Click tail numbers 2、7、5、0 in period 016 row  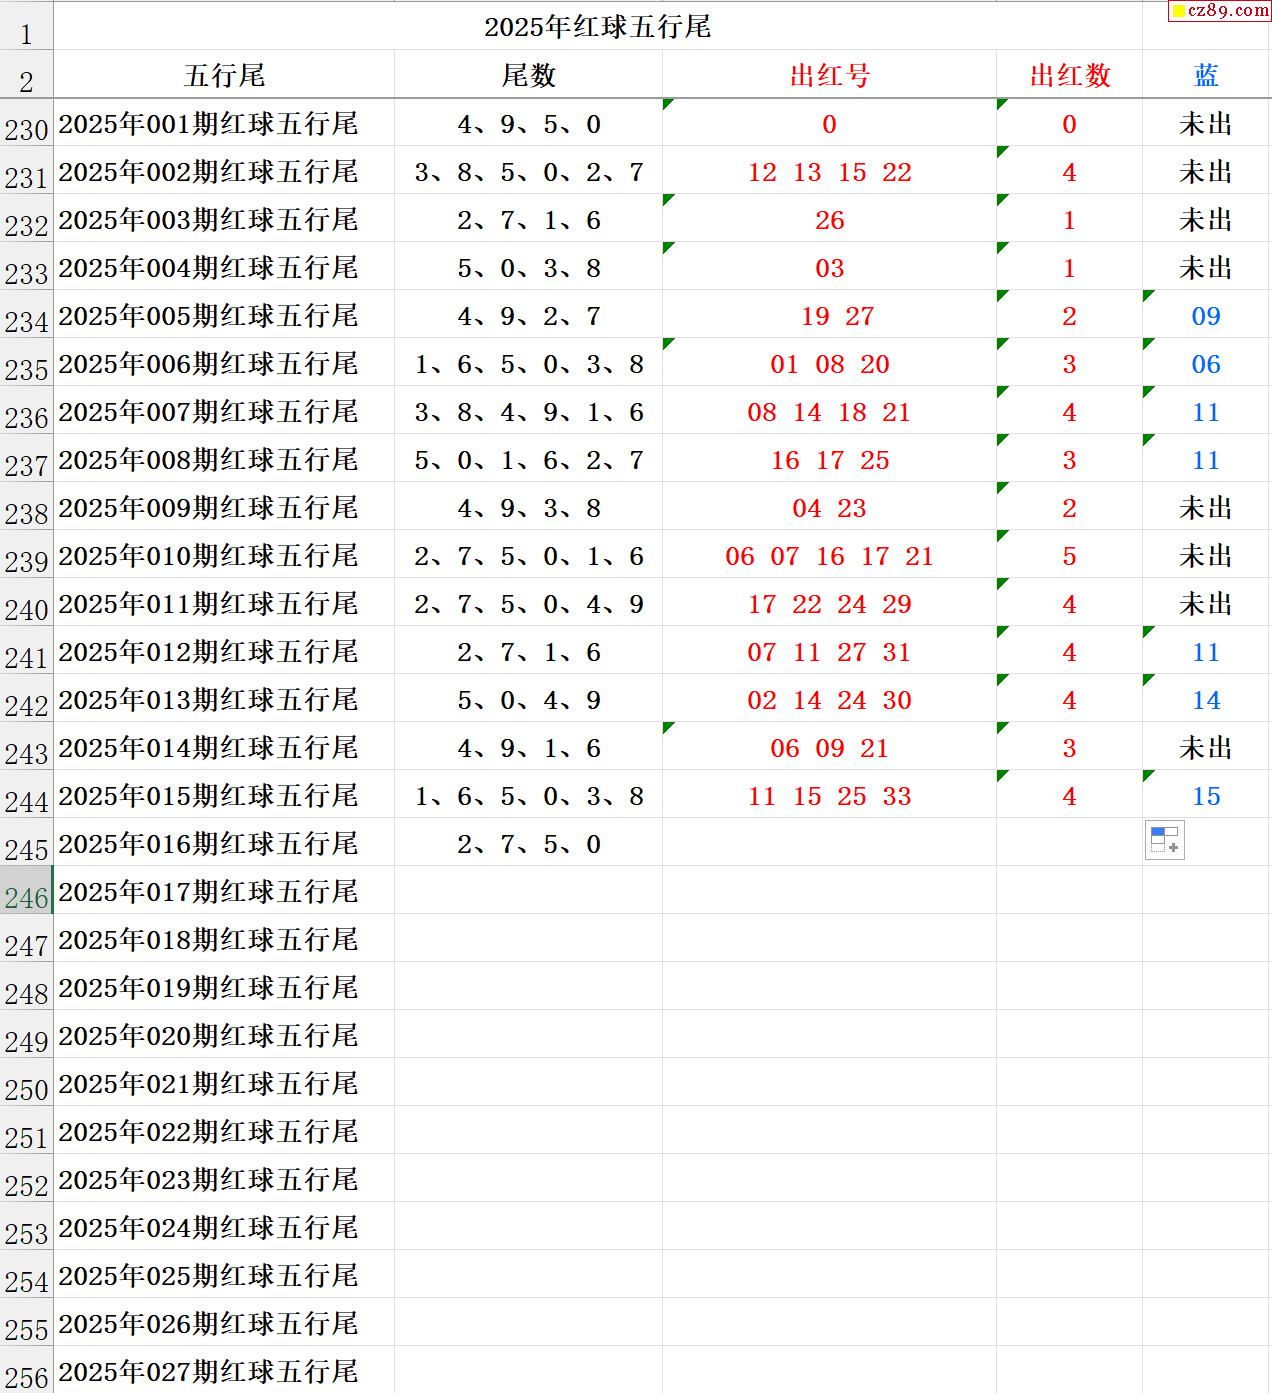tap(528, 844)
